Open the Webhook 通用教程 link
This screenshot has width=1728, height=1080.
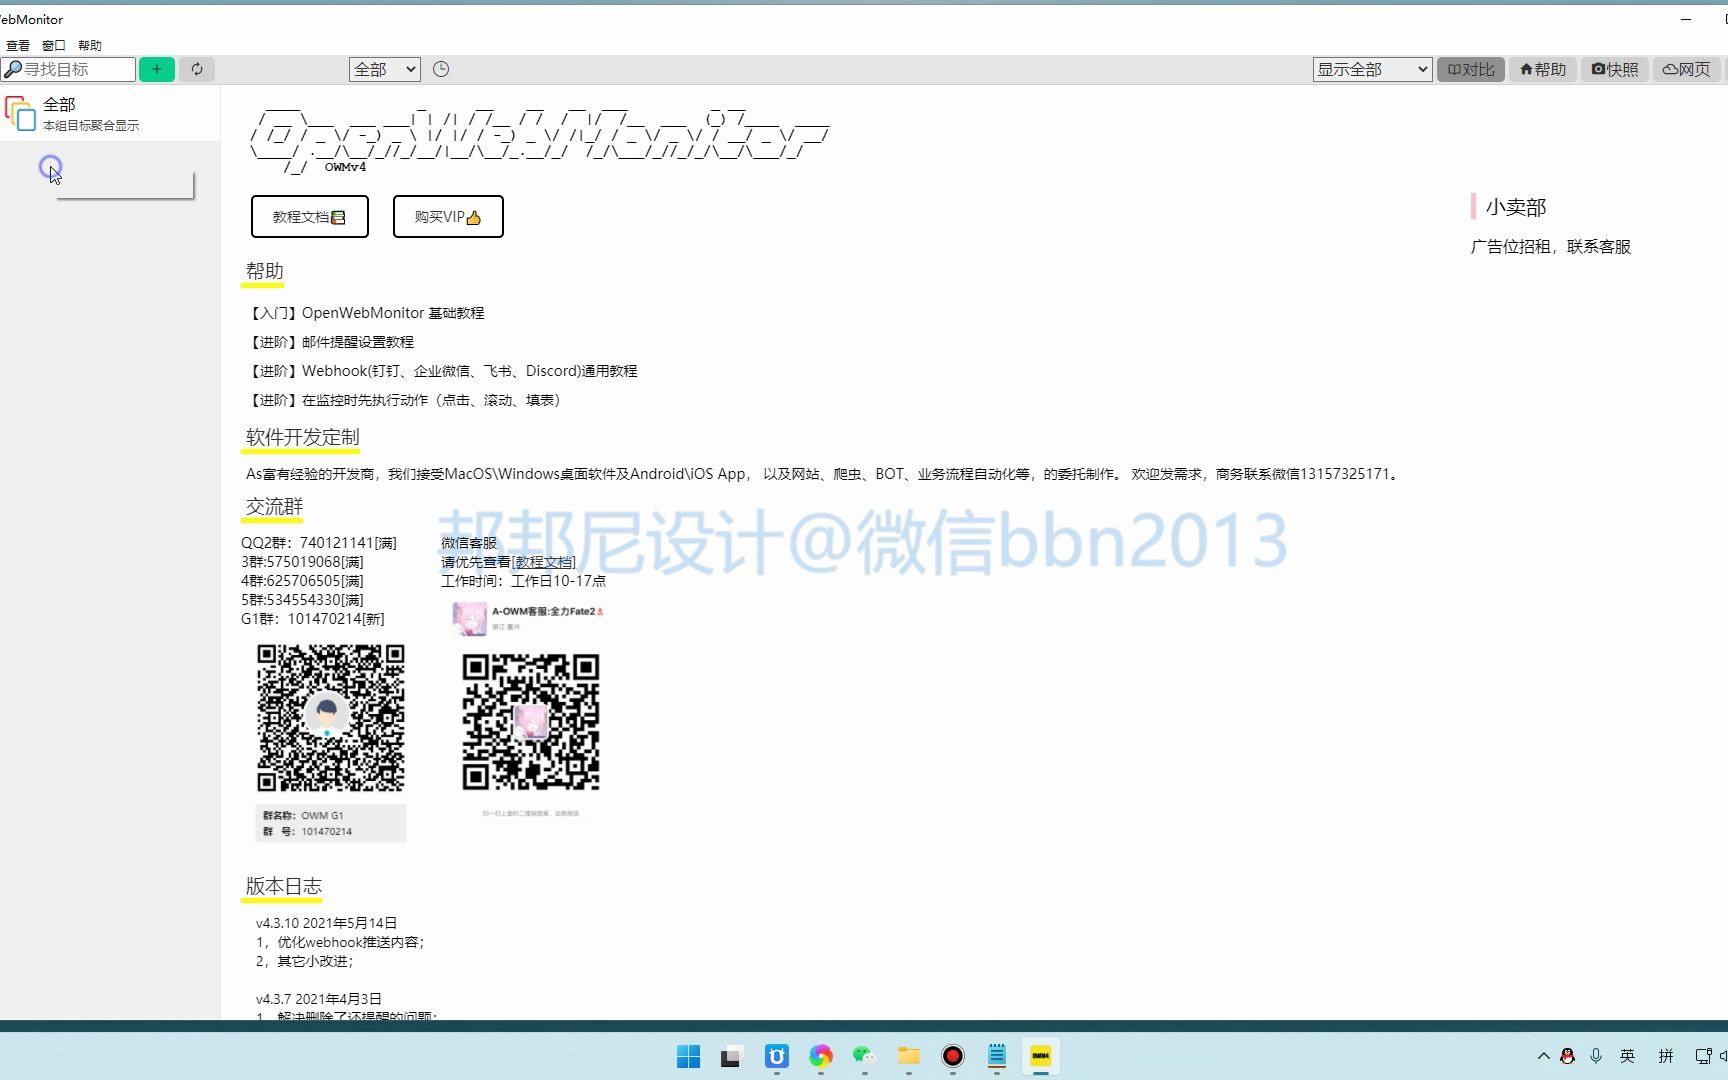[442, 371]
